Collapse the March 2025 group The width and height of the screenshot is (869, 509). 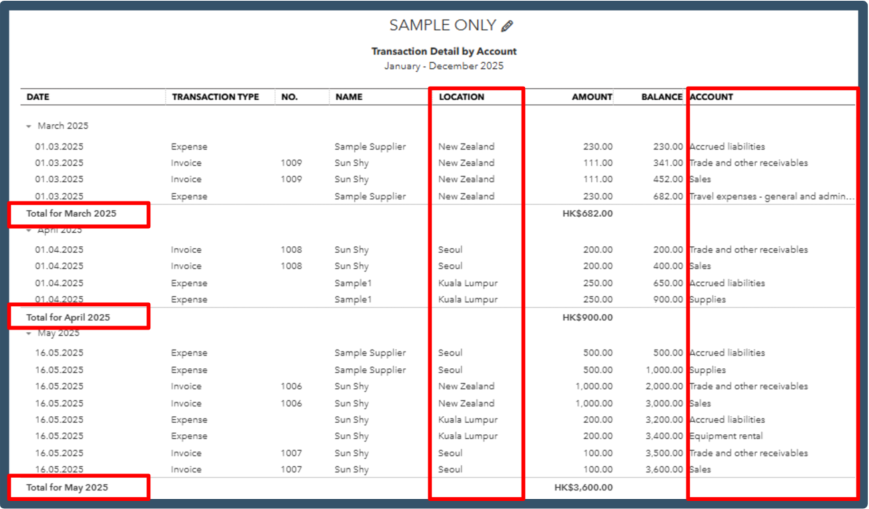(30, 126)
